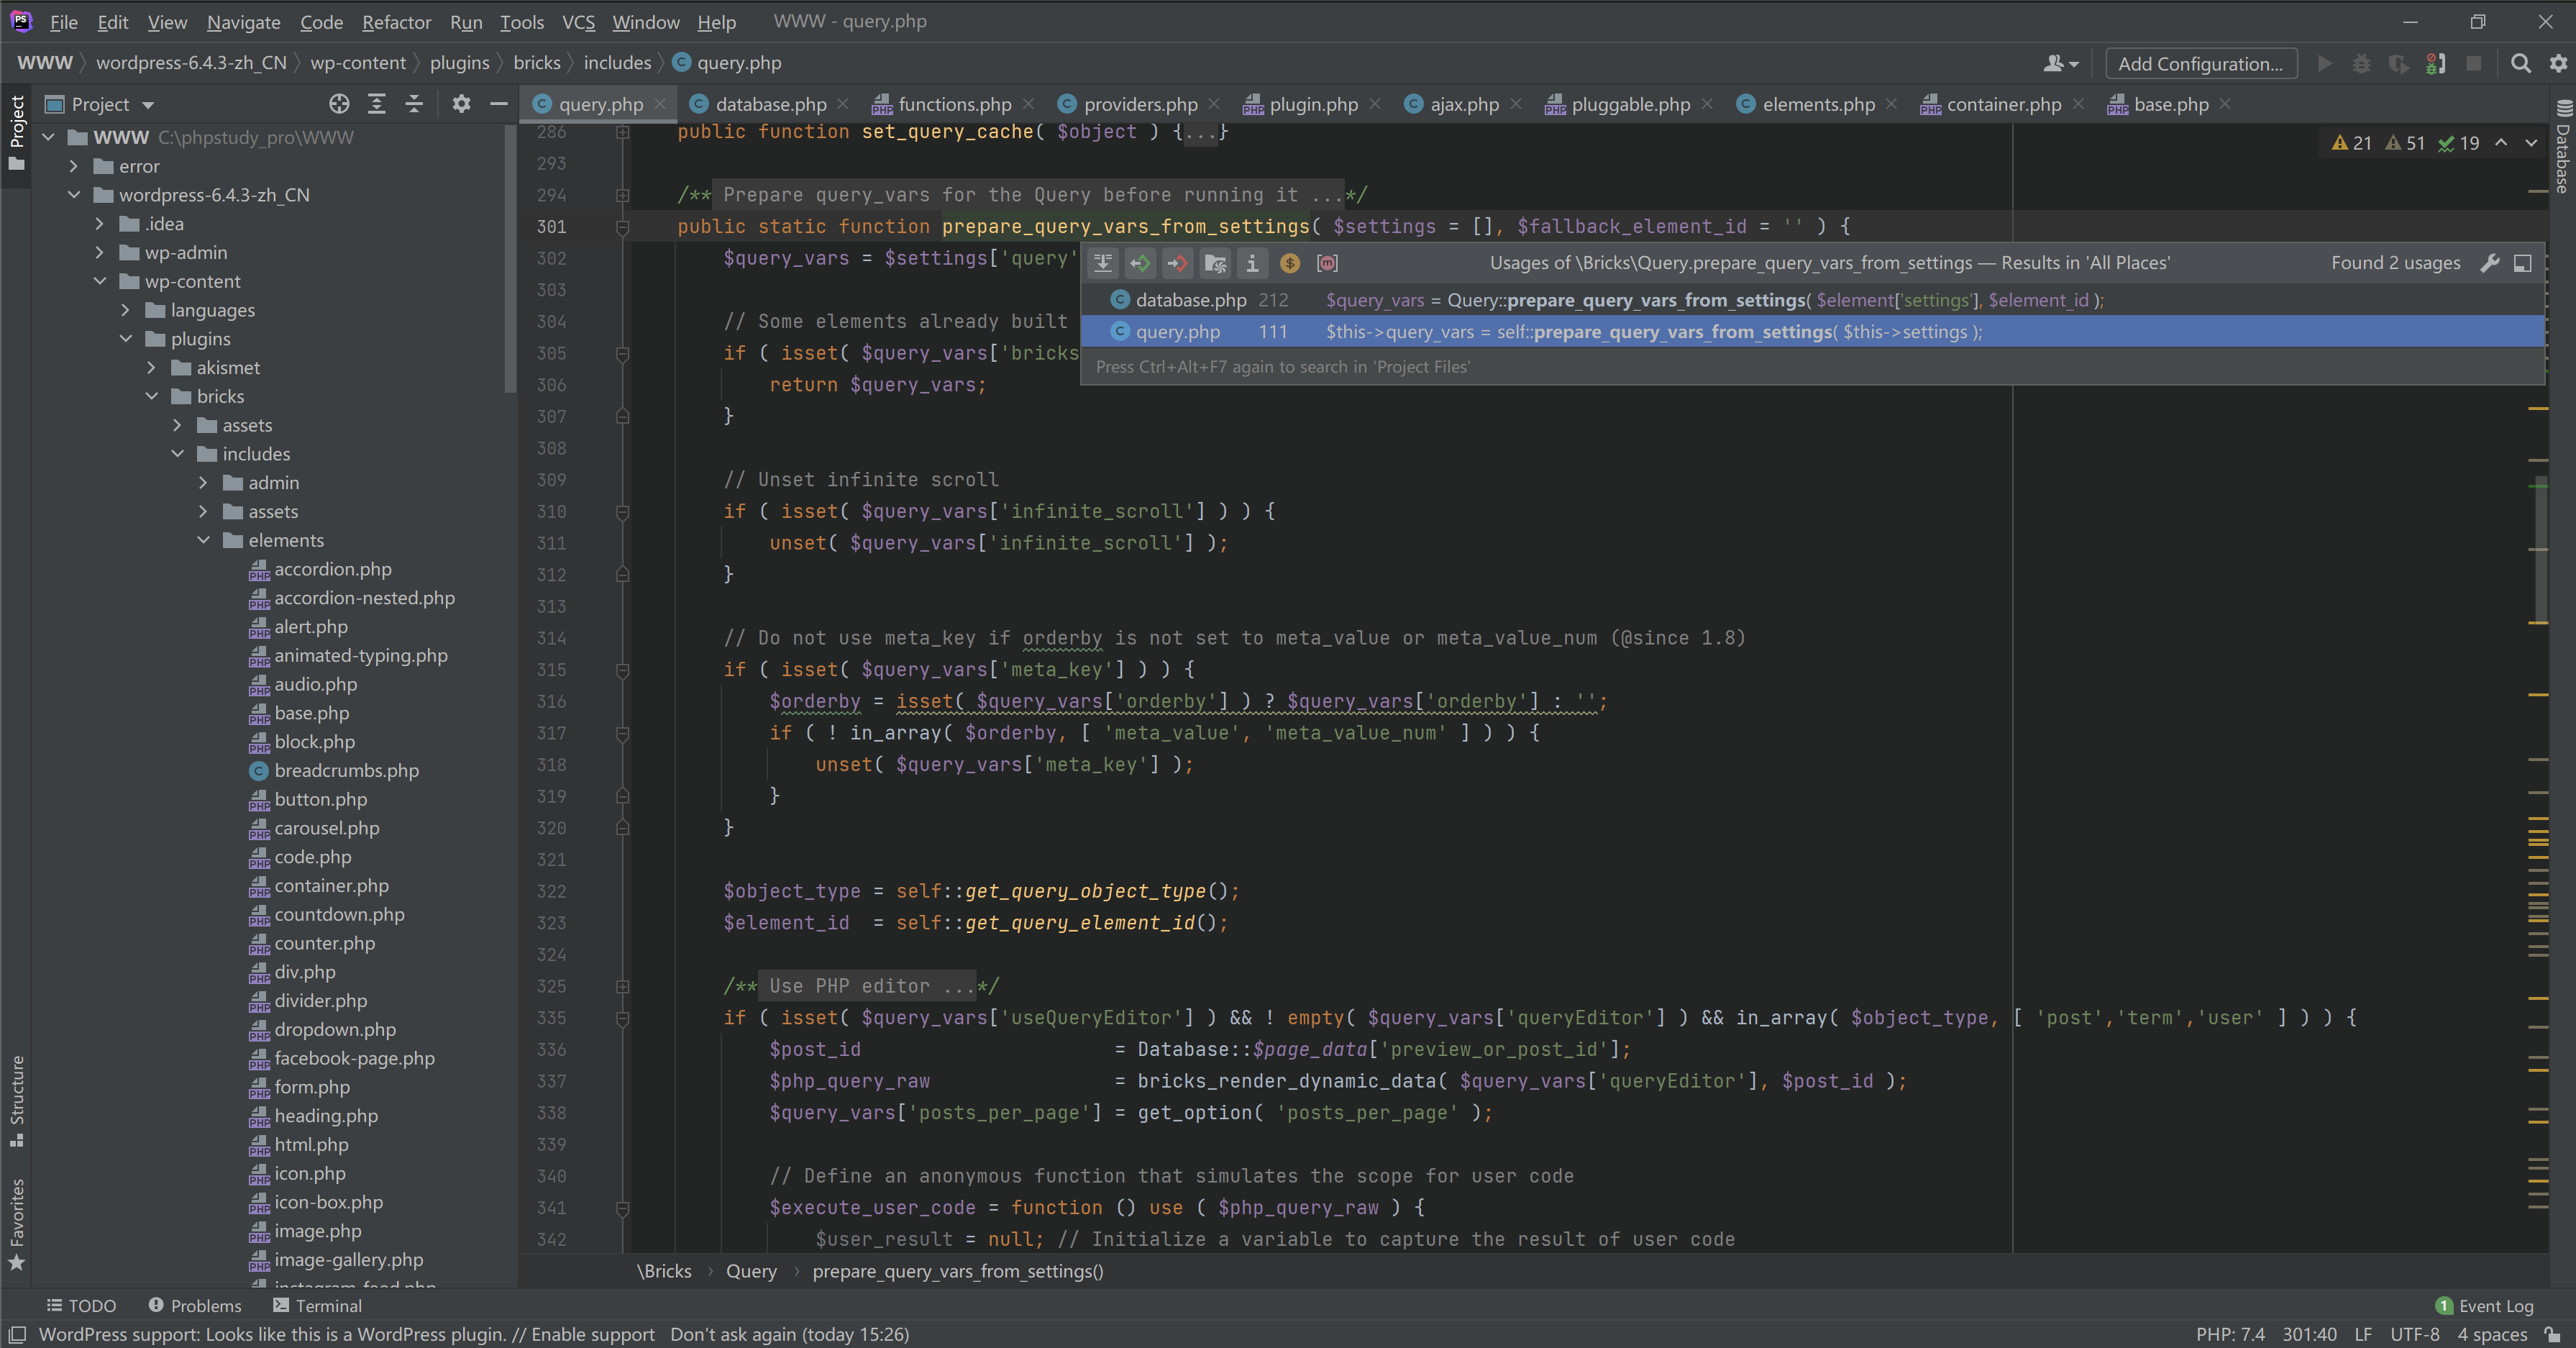Open the Problems tool window

pyautogui.click(x=195, y=1306)
